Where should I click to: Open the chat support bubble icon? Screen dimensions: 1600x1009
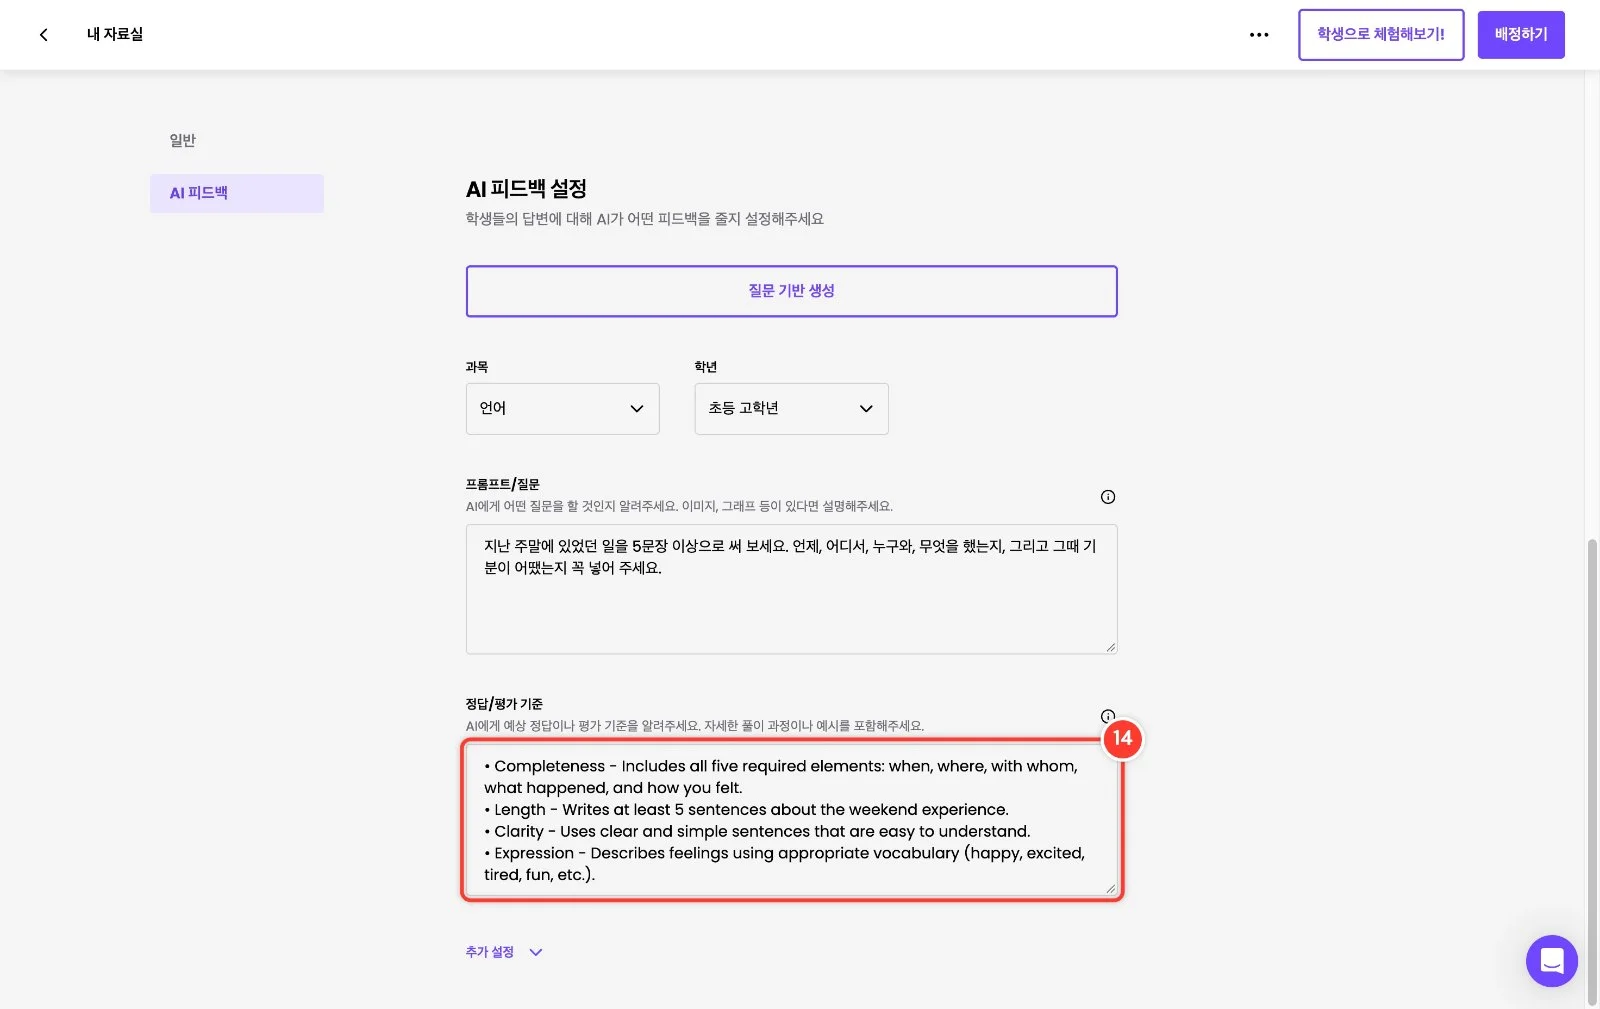click(x=1551, y=961)
